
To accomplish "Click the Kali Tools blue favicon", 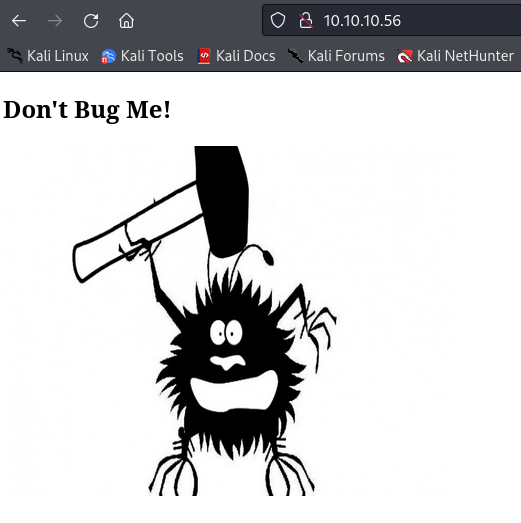I will 108,56.
